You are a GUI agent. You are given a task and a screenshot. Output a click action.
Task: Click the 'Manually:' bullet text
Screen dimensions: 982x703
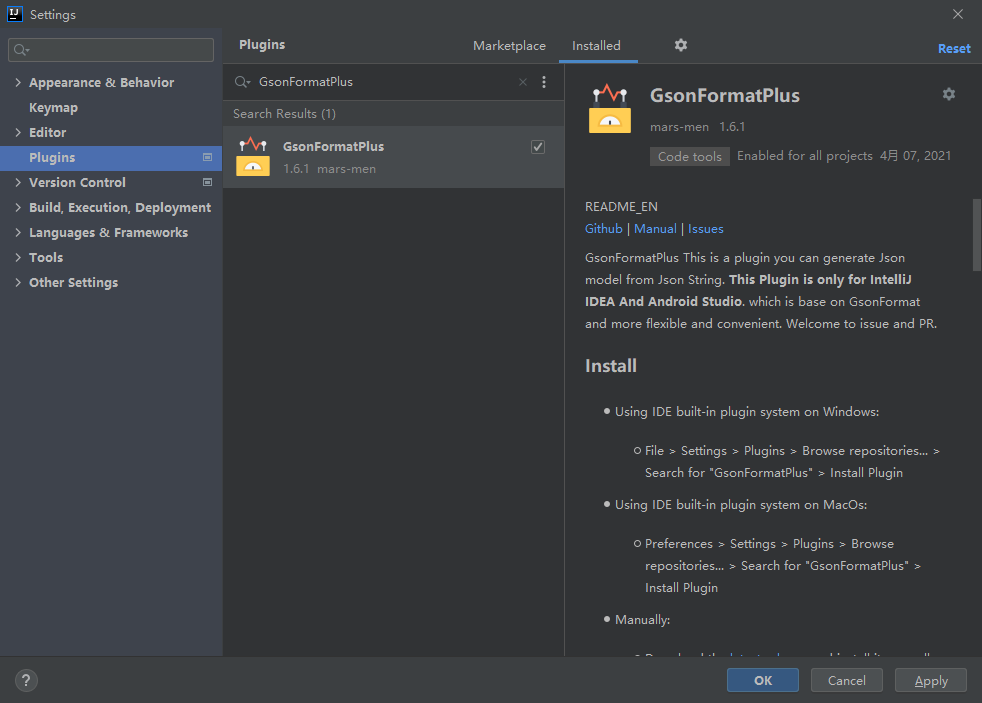pos(643,620)
